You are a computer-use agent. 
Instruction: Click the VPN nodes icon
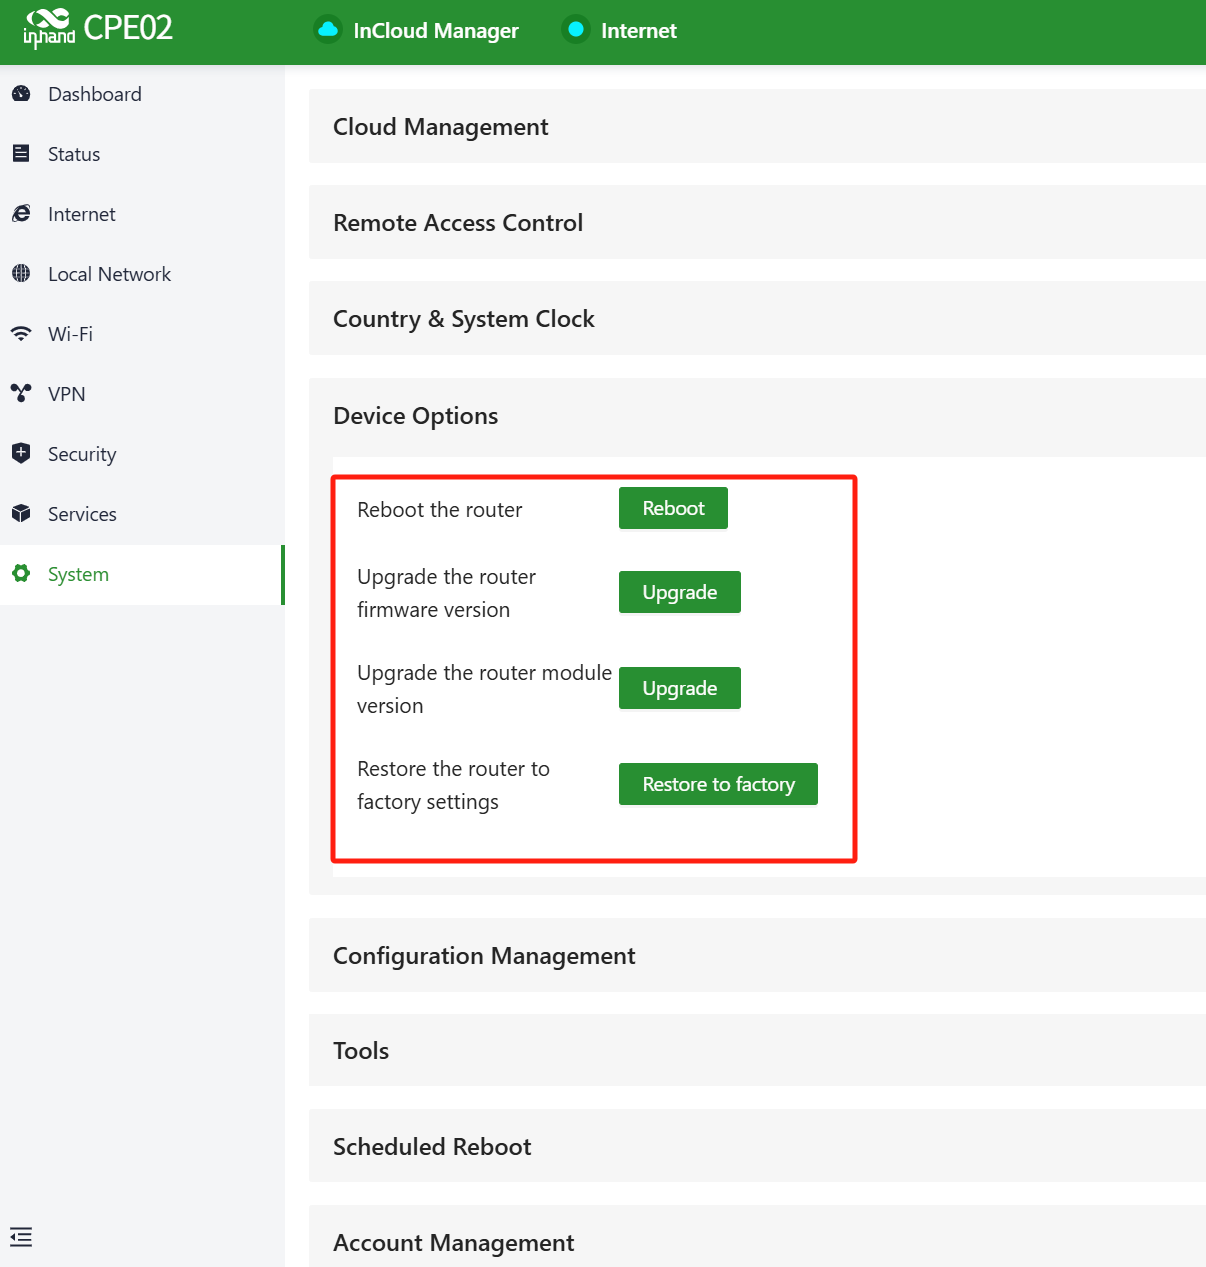tap(21, 394)
